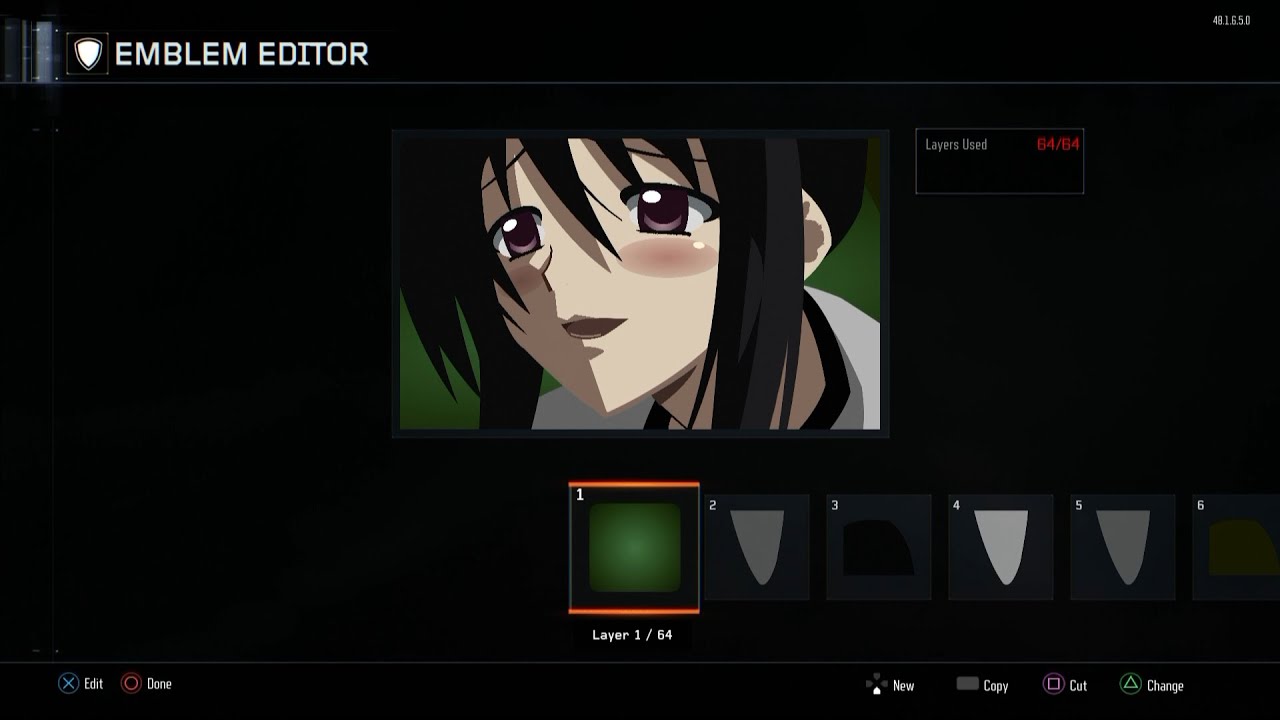Select layer 4 light gray shape thumbnail

click(1001, 547)
